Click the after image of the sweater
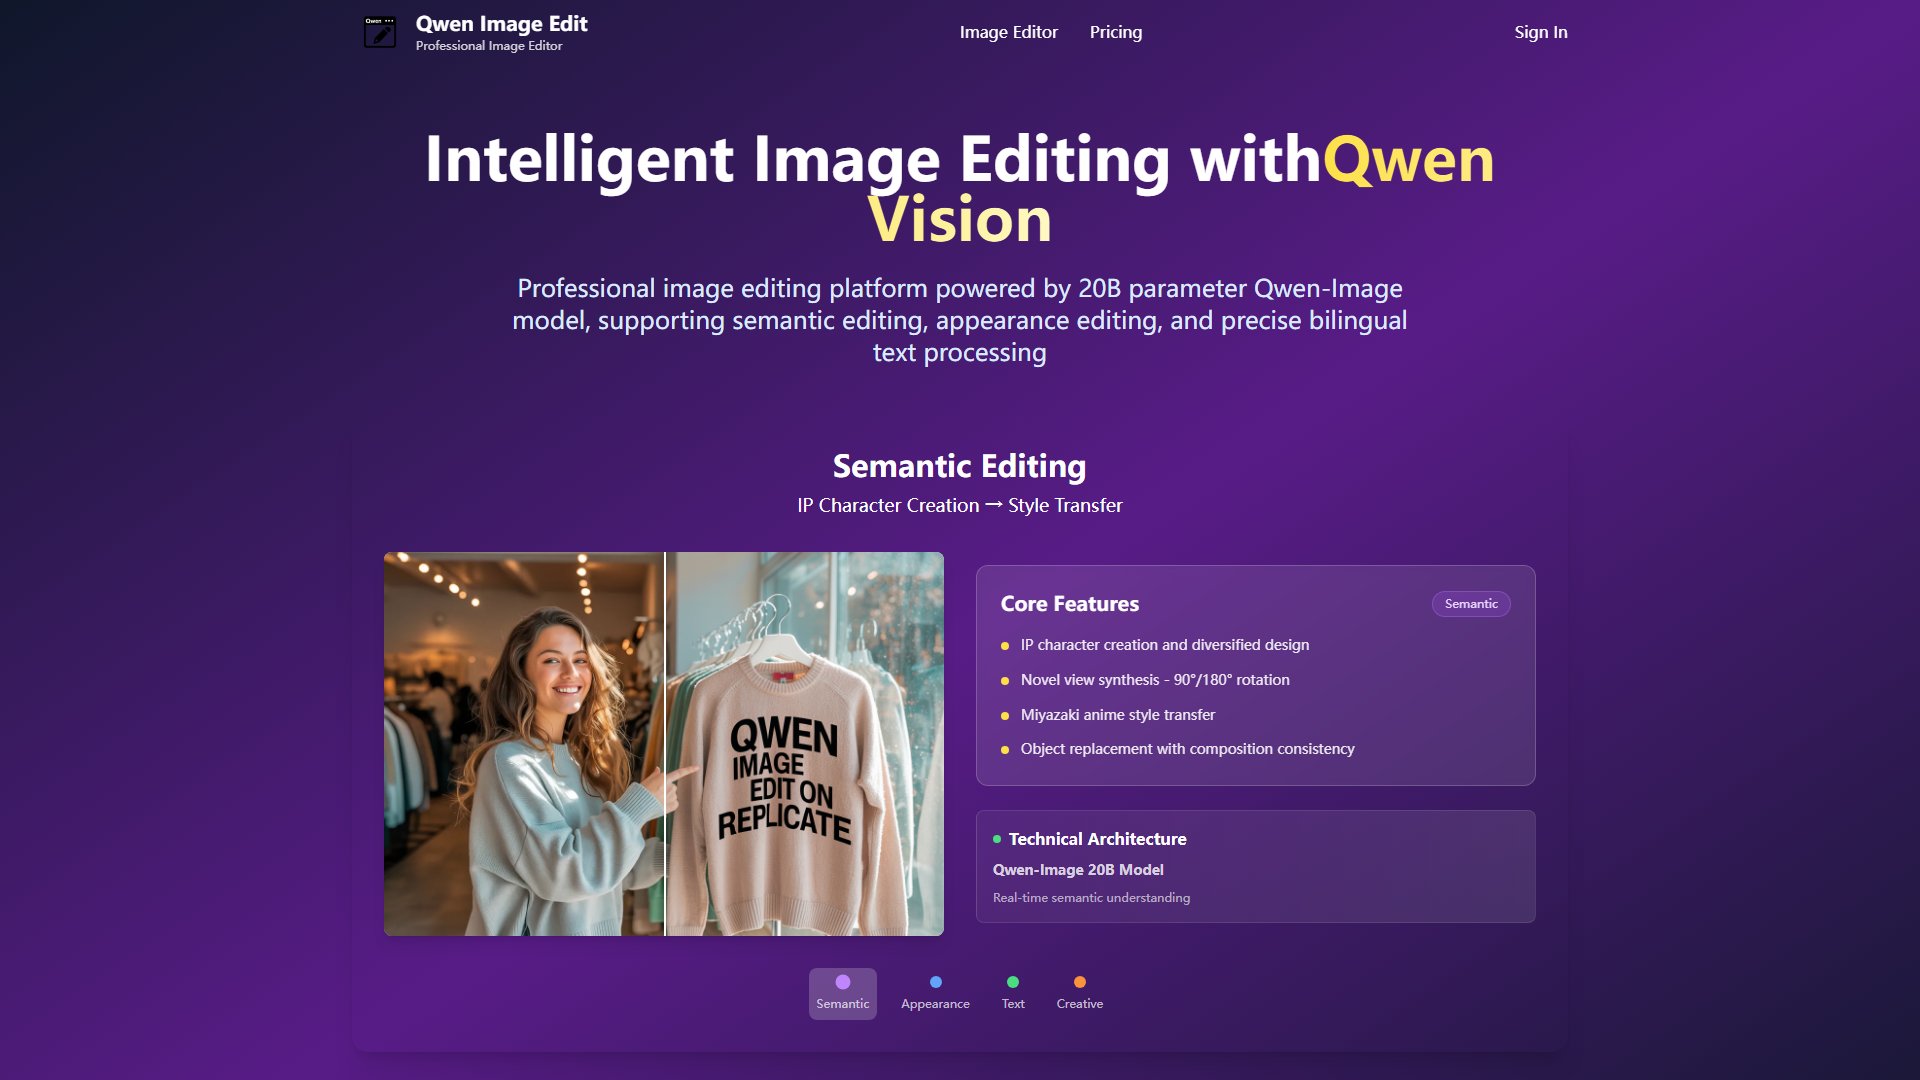This screenshot has height=1080, width=1920. [805, 744]
